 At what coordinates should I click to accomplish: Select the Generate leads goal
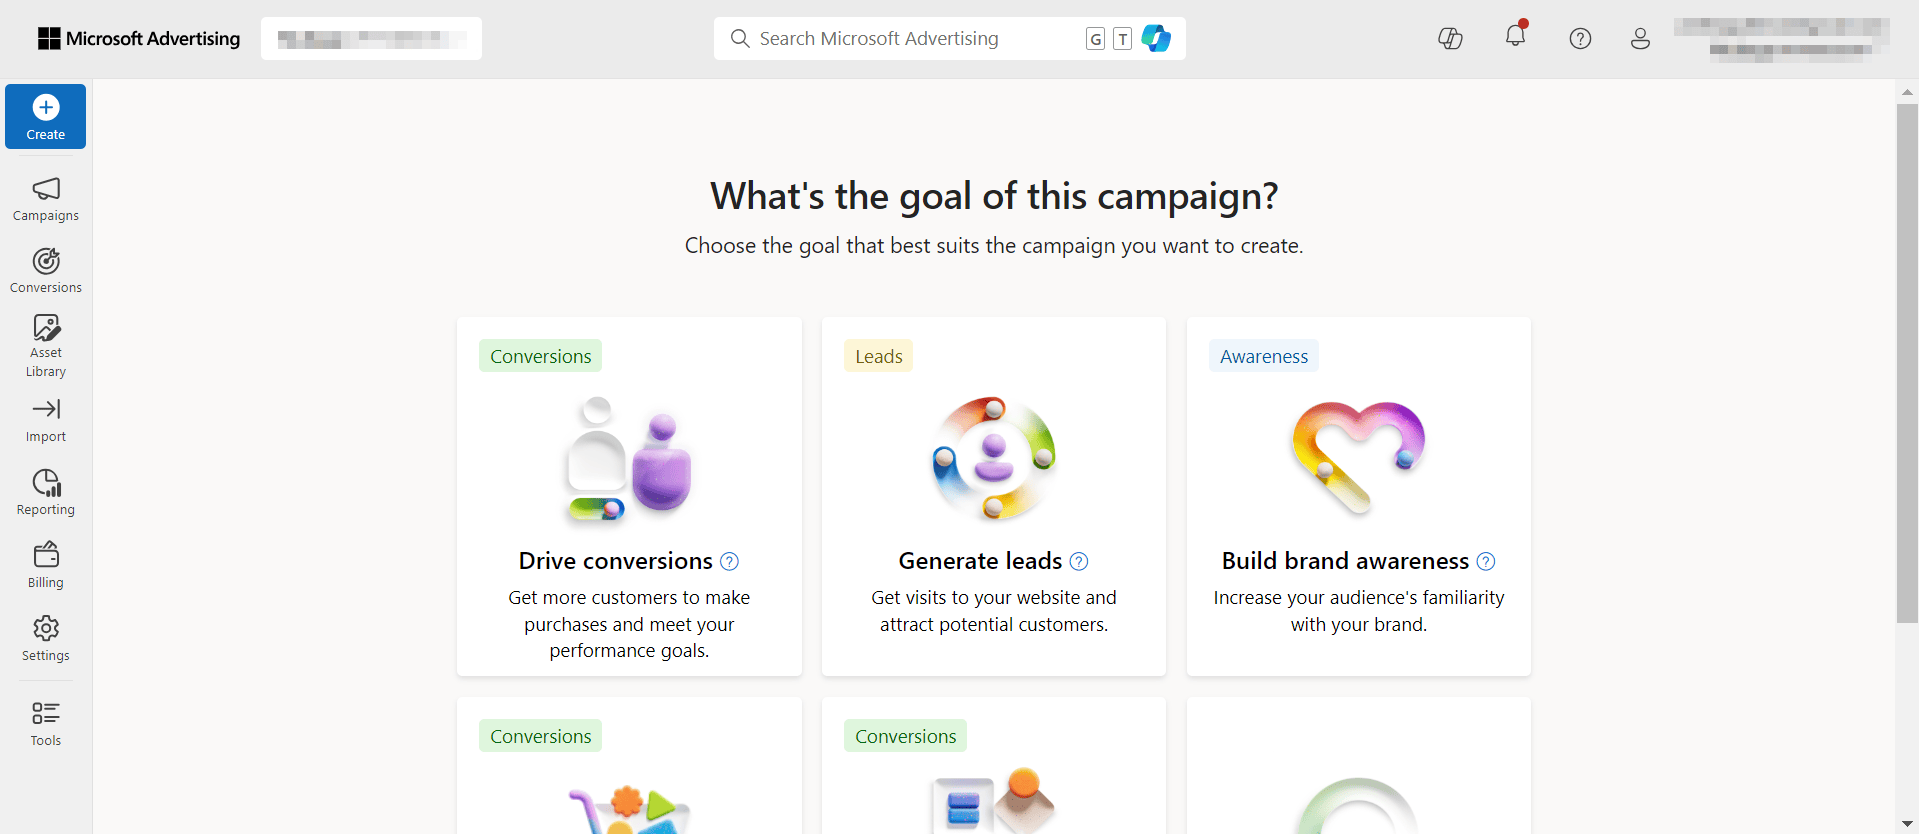coord(993,496)
